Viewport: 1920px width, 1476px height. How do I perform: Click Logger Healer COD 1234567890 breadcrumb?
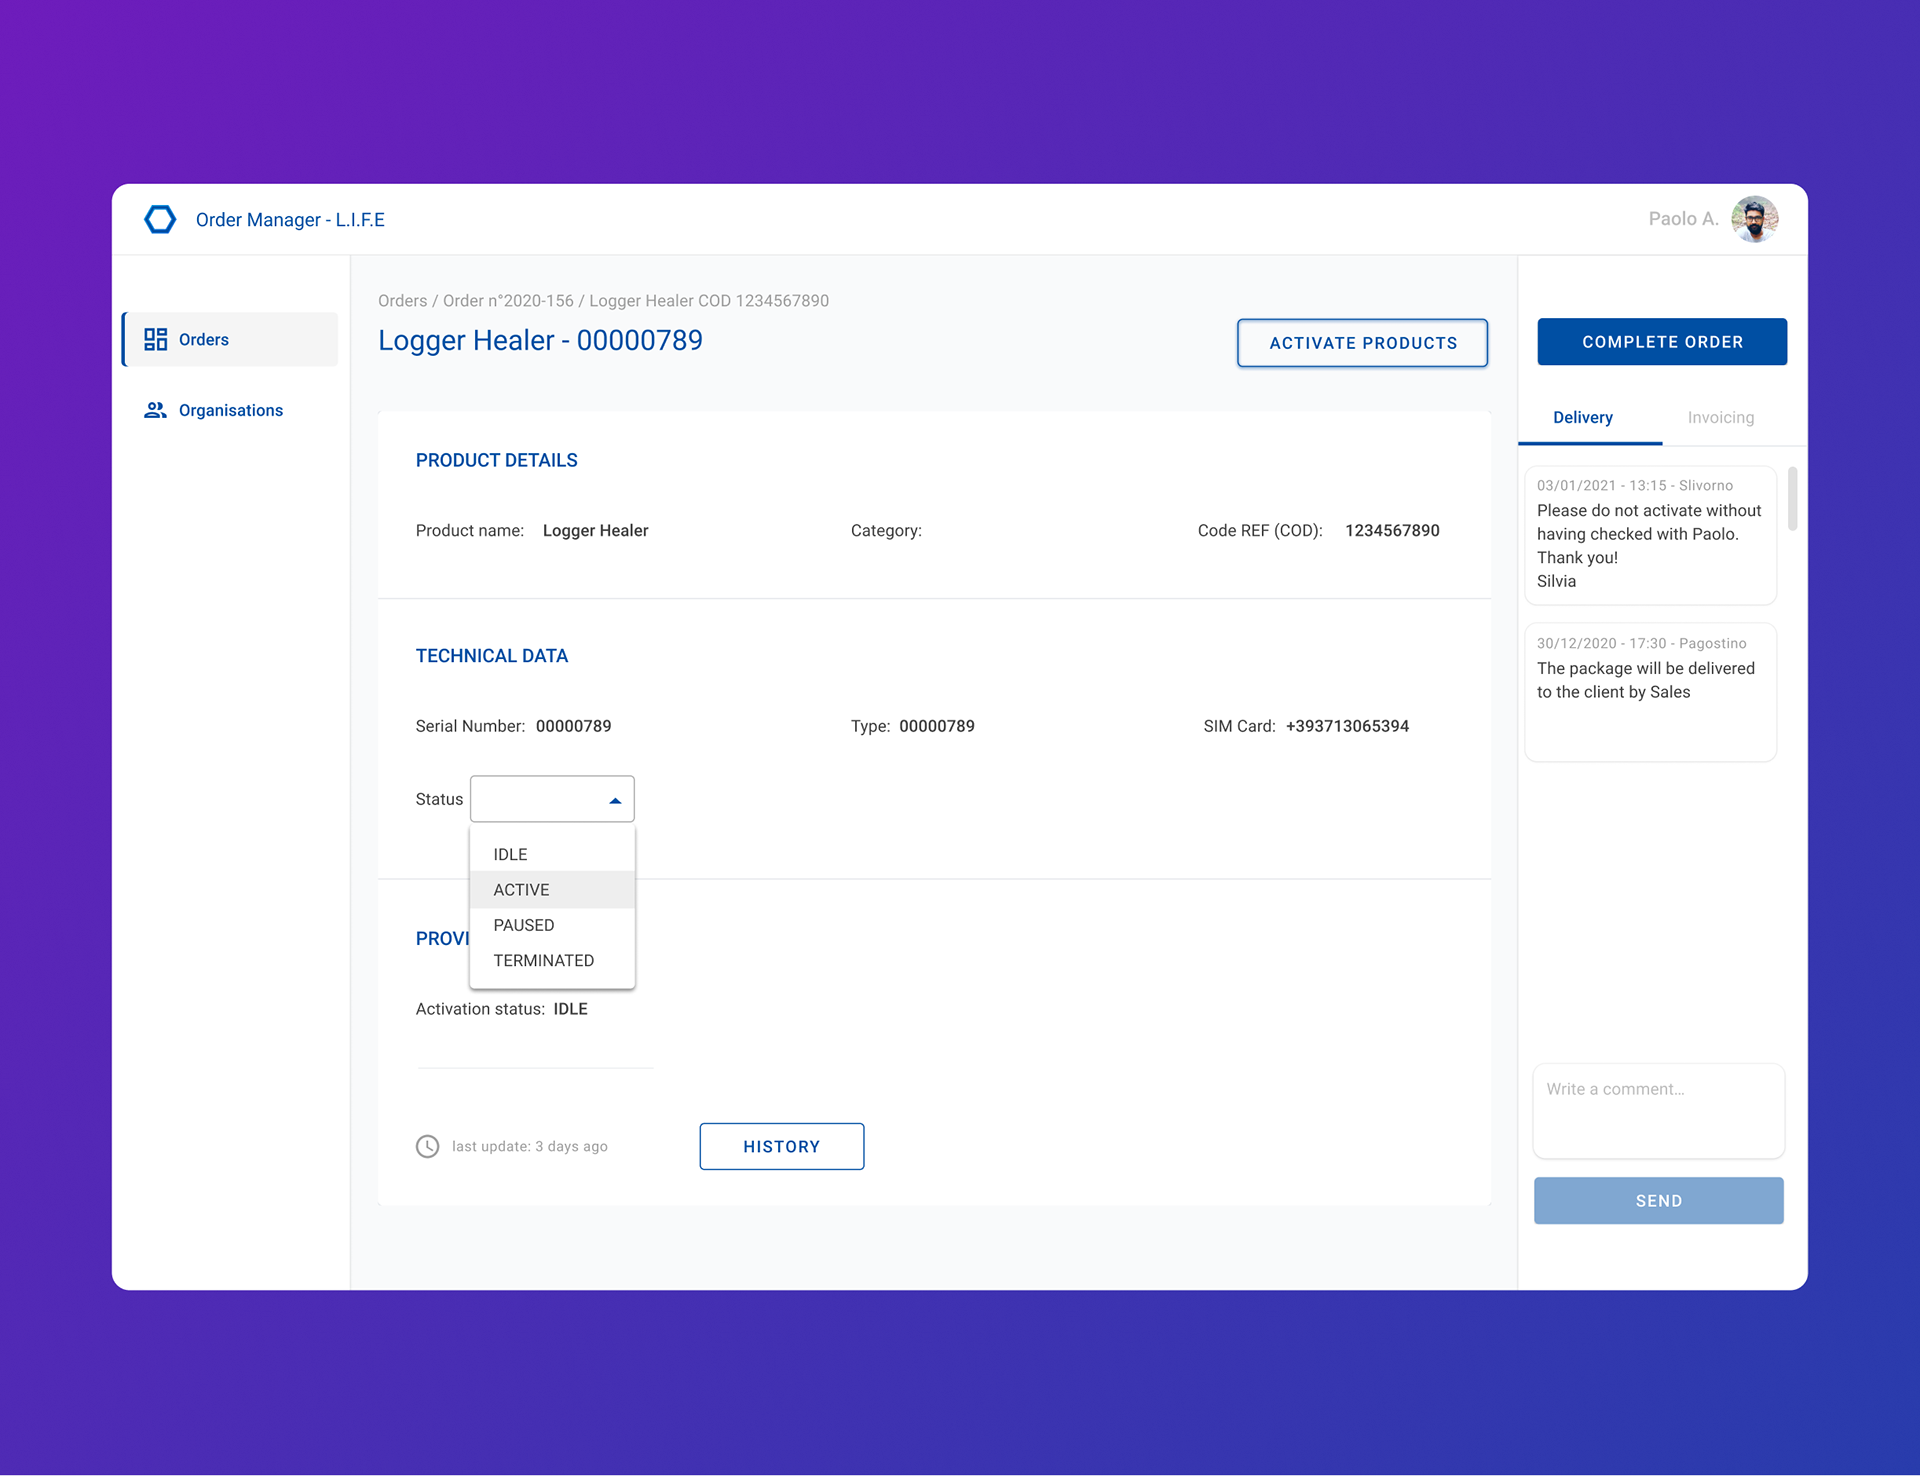[709, 301]
